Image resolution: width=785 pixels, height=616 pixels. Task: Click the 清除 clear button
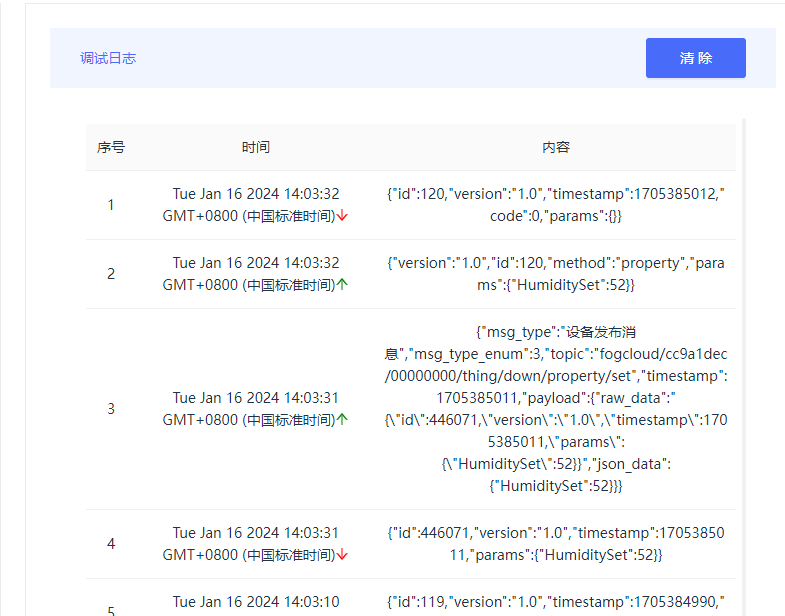[695, 58]
